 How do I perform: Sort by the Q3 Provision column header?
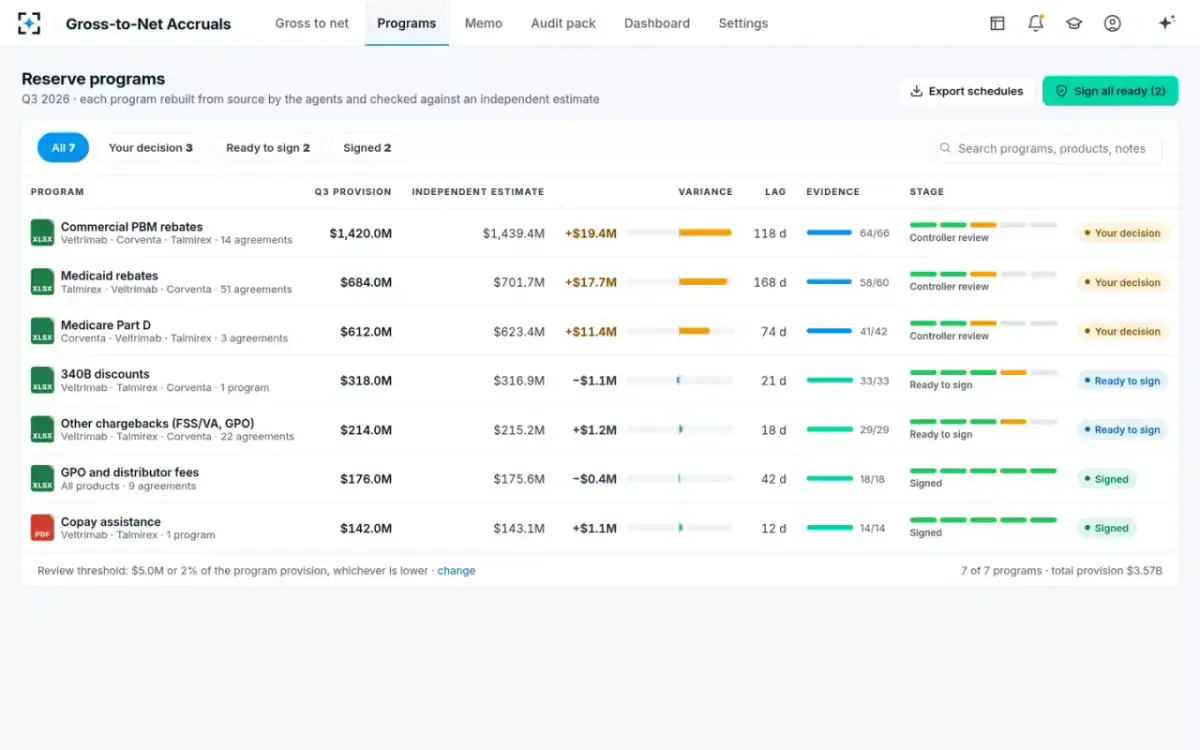pos(353,192)
